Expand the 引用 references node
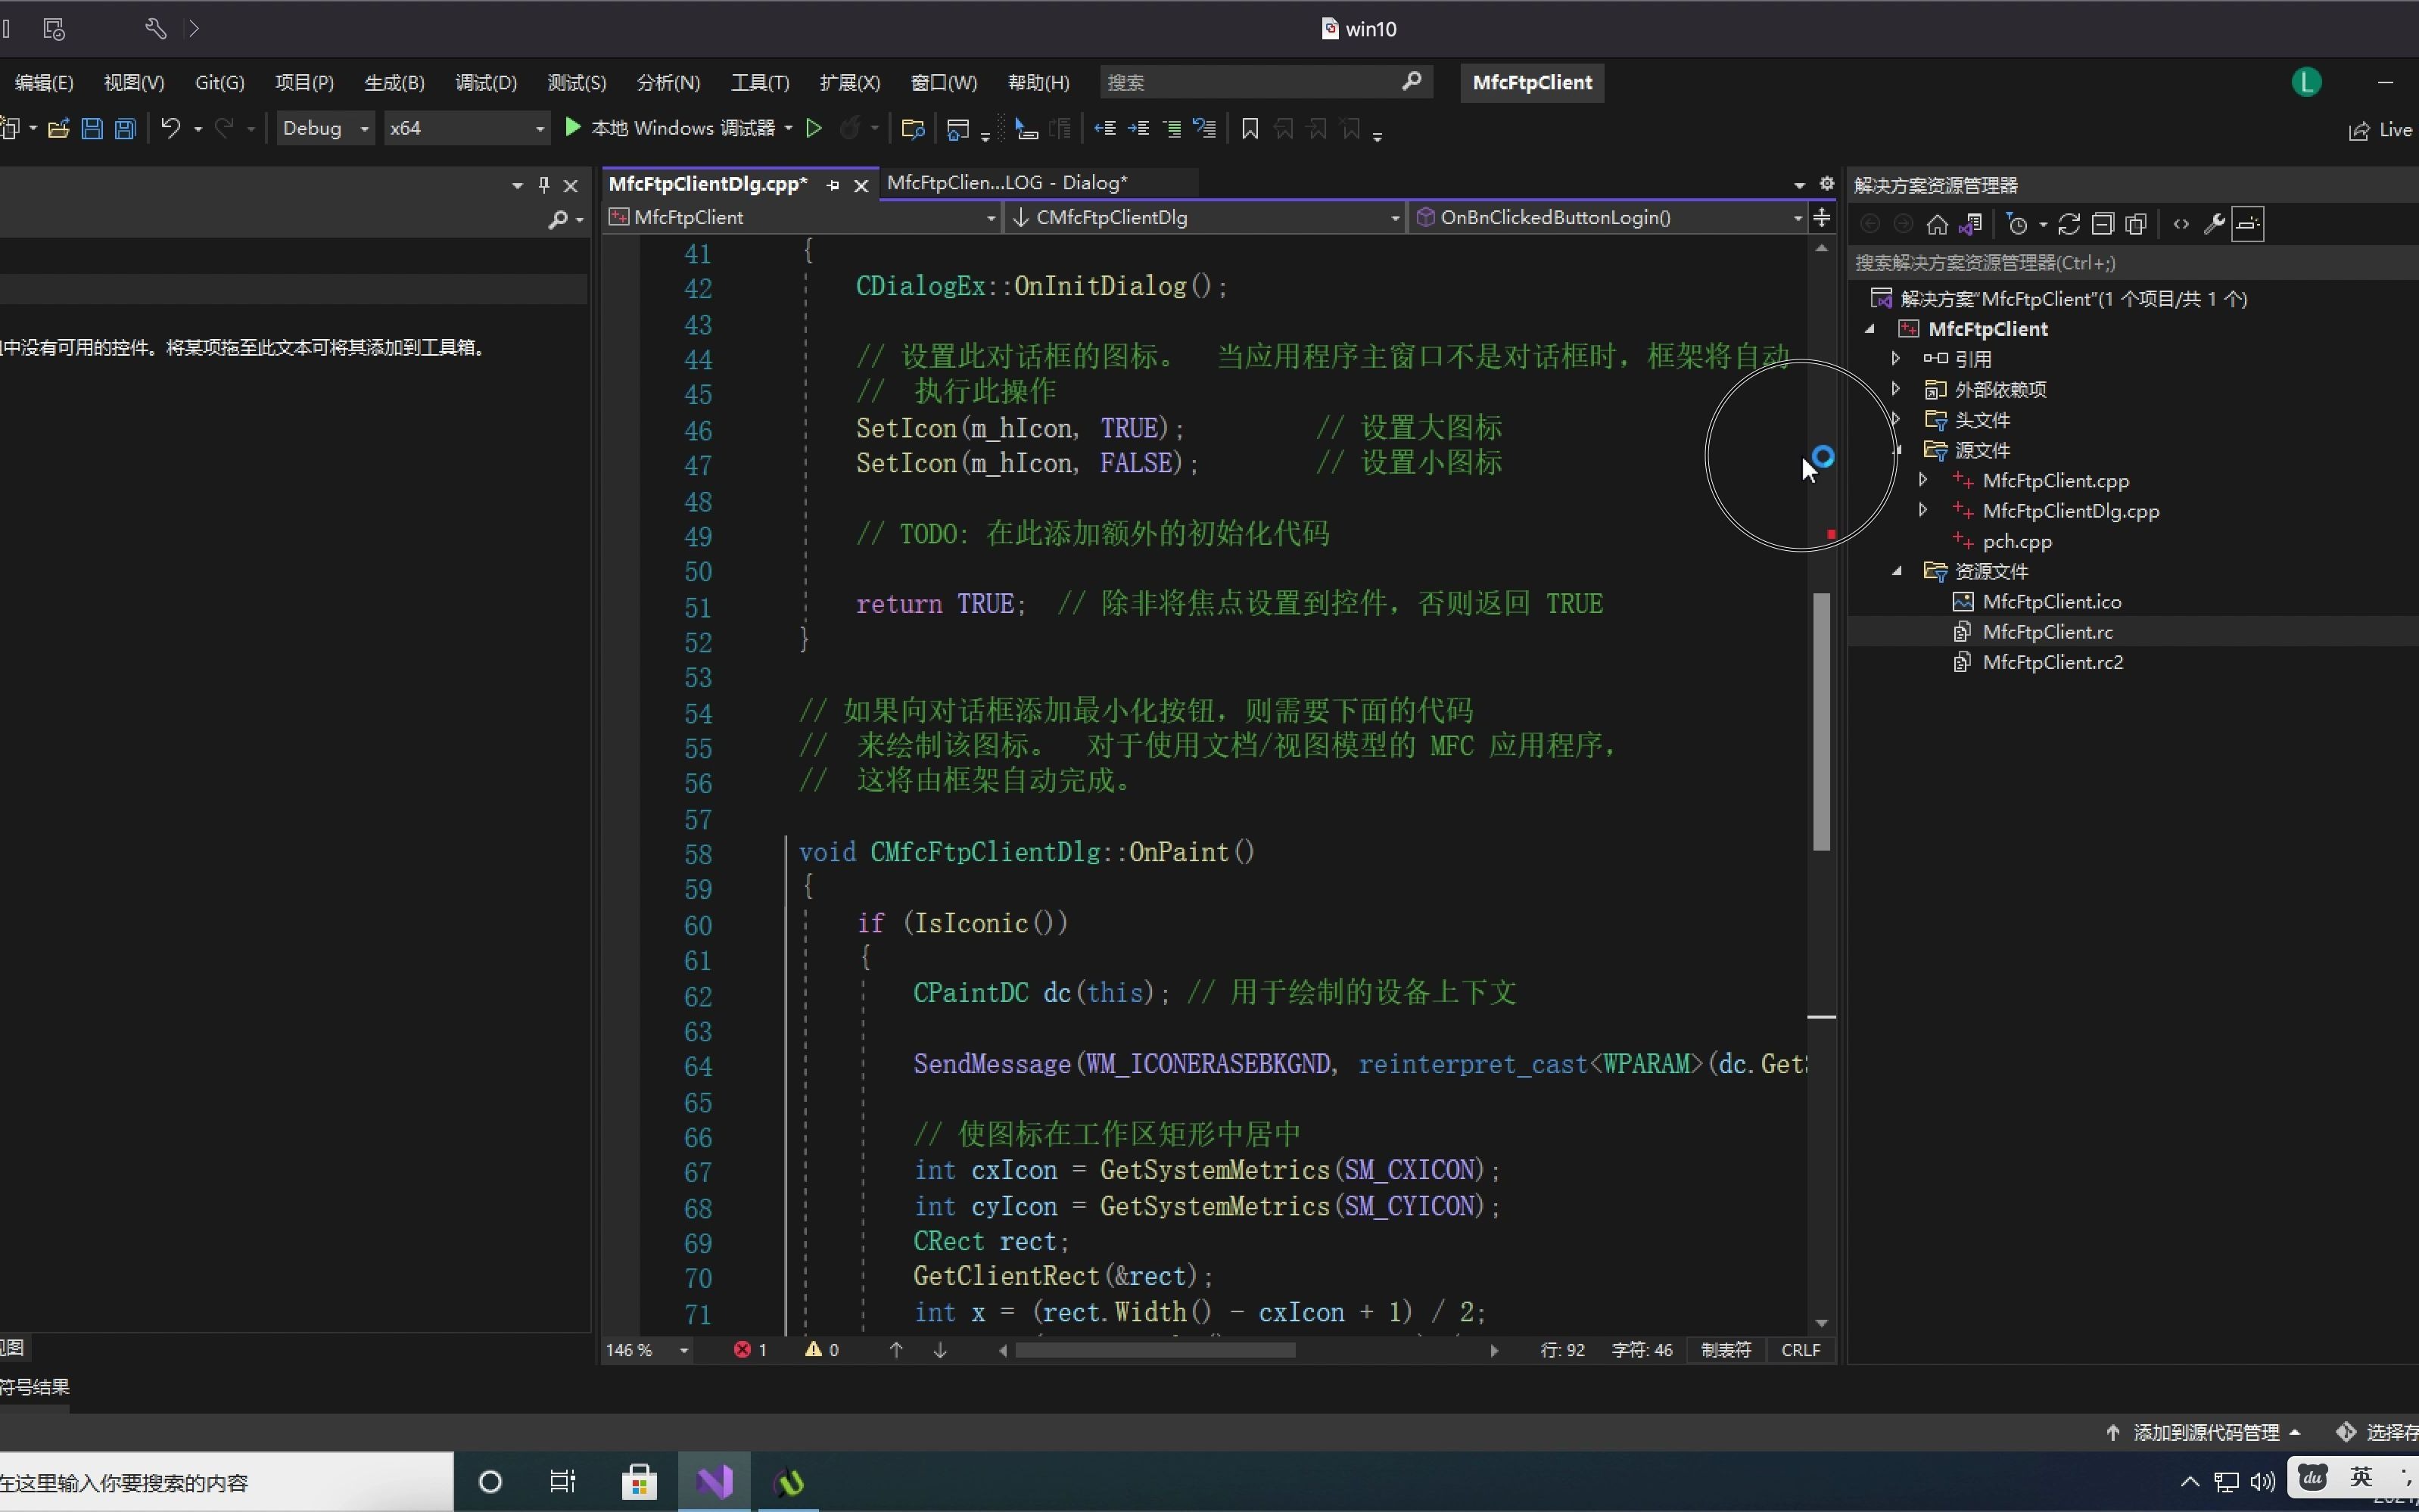 point(1895,359)
